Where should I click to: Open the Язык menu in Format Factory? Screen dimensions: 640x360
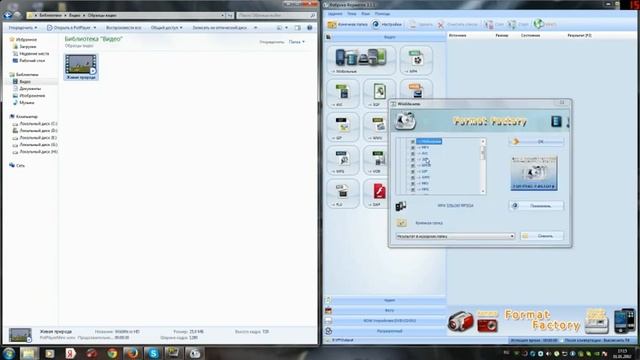click(365, 14)
